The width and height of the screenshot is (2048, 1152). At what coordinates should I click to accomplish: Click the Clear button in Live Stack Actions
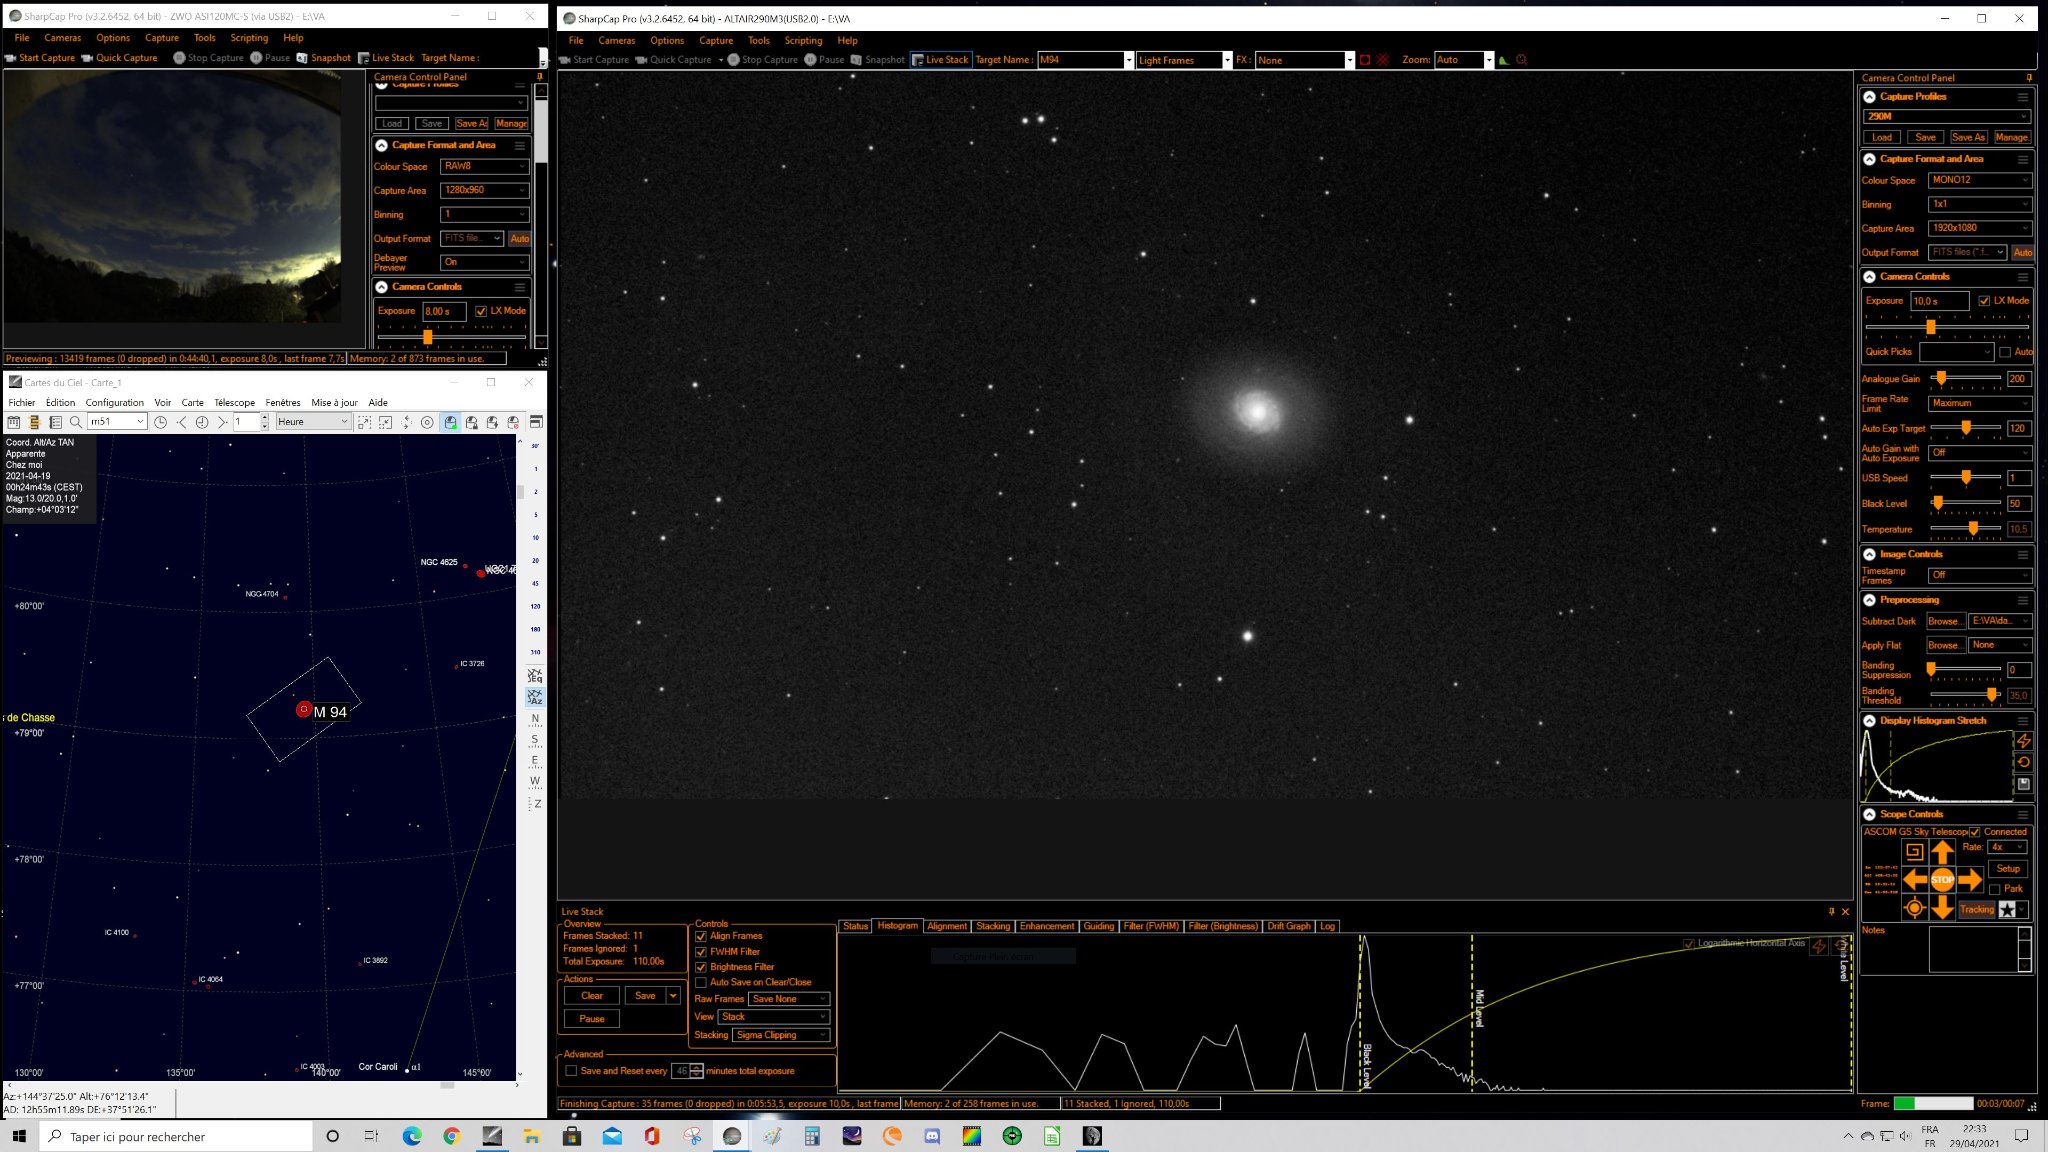pyautogui.click(x=592, y=996)
